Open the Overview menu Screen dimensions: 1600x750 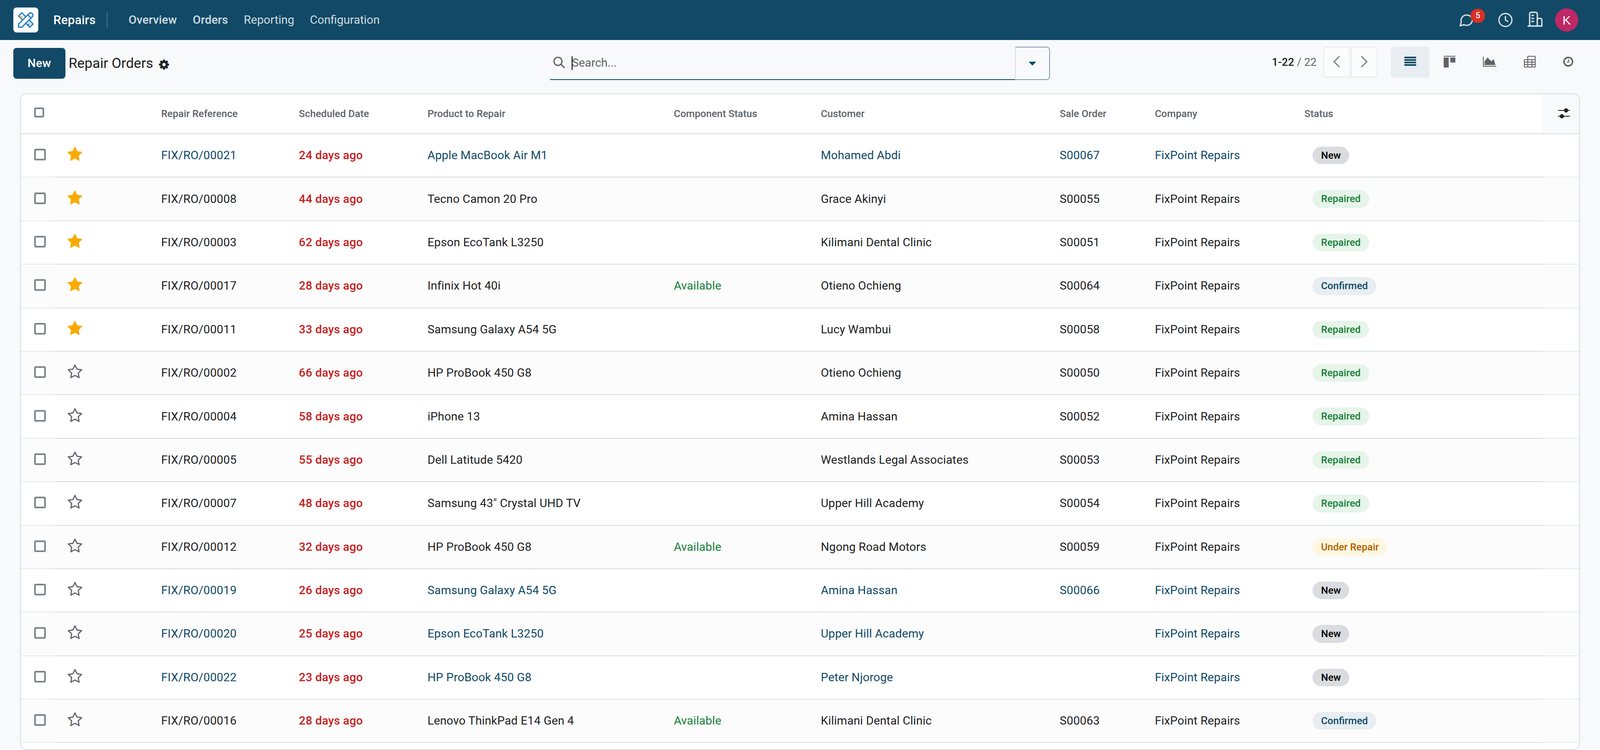tap(152, 20)
